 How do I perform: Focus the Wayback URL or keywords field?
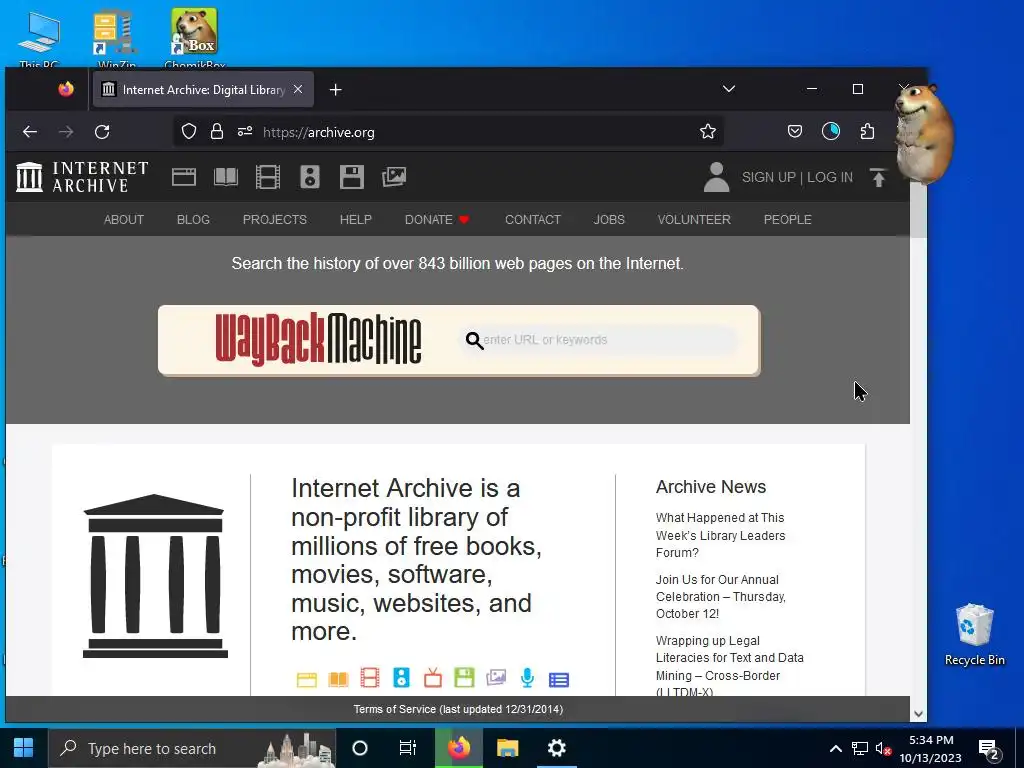tap(598, 340)
